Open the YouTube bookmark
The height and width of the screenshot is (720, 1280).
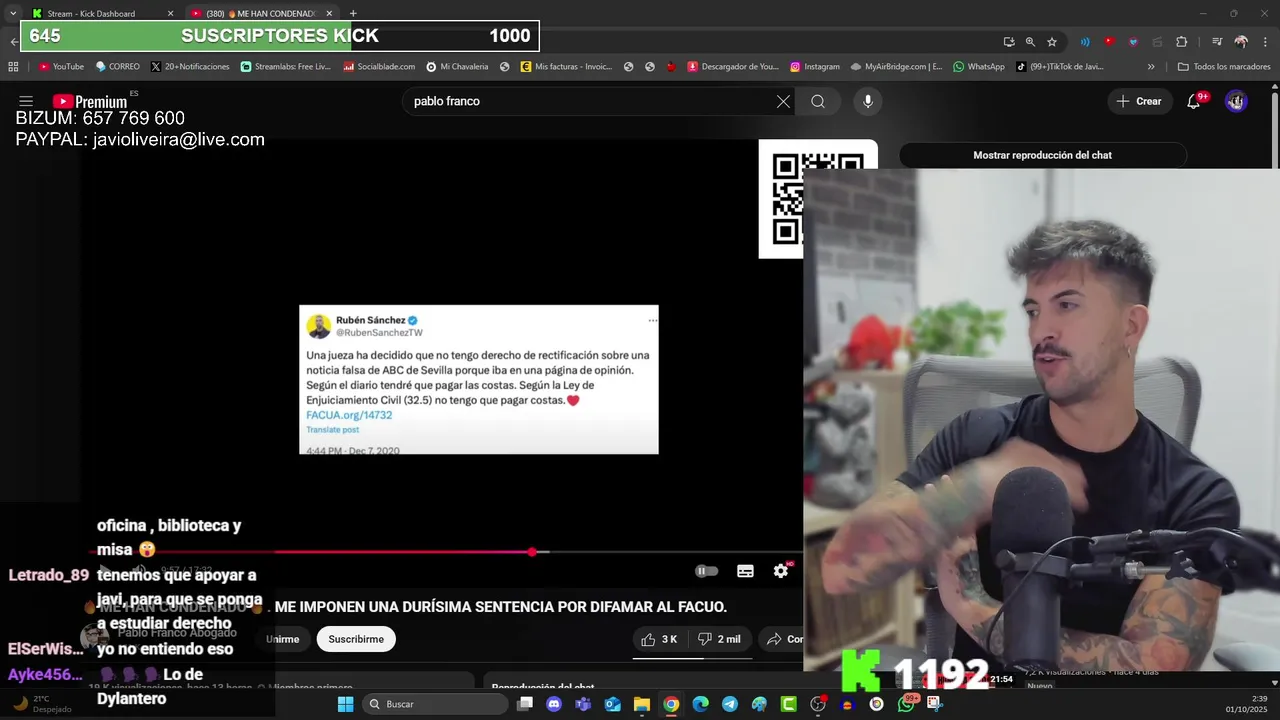point(61,67)
